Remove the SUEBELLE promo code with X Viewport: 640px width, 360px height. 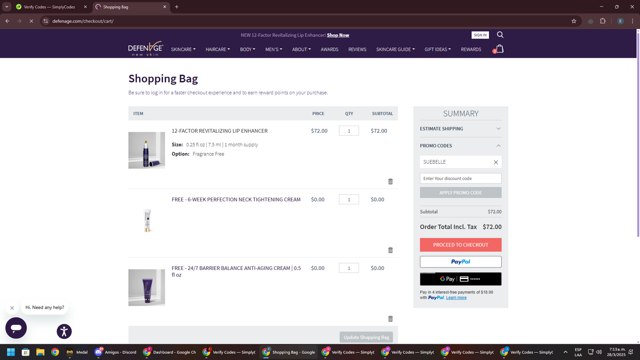(x=496, y=162)
